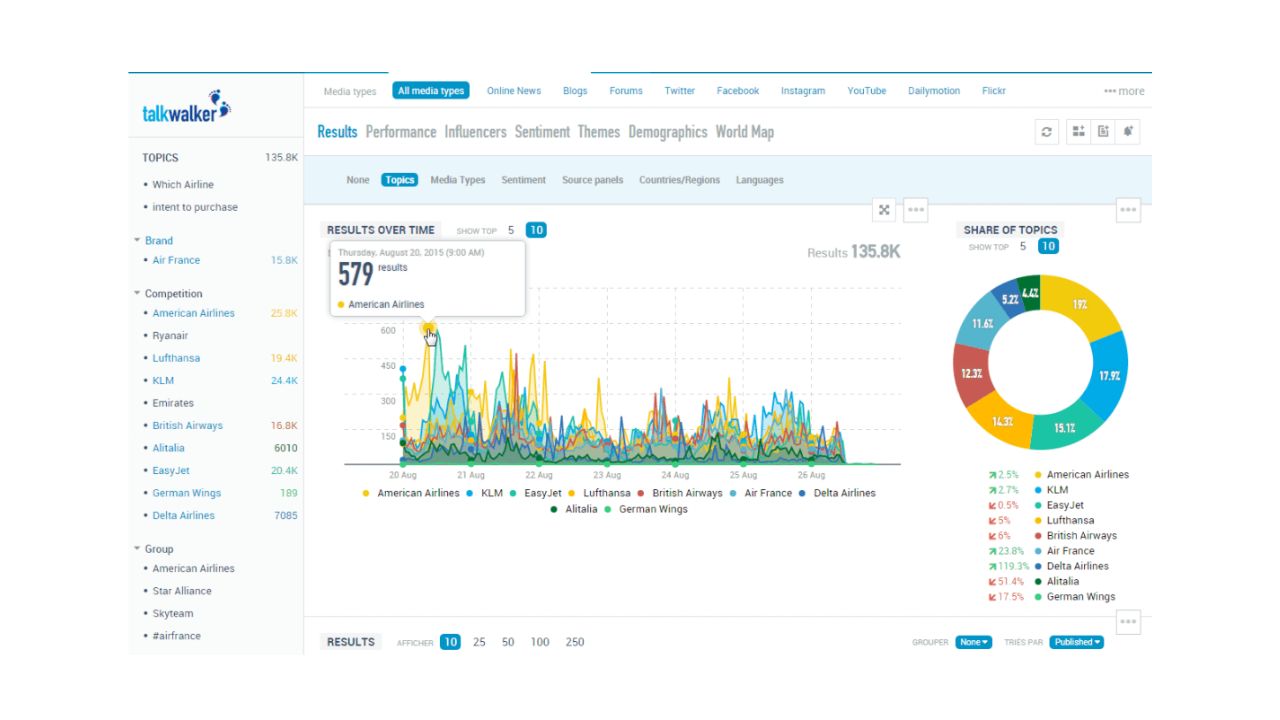Filter by Dailymotion media type

(934, 91)
